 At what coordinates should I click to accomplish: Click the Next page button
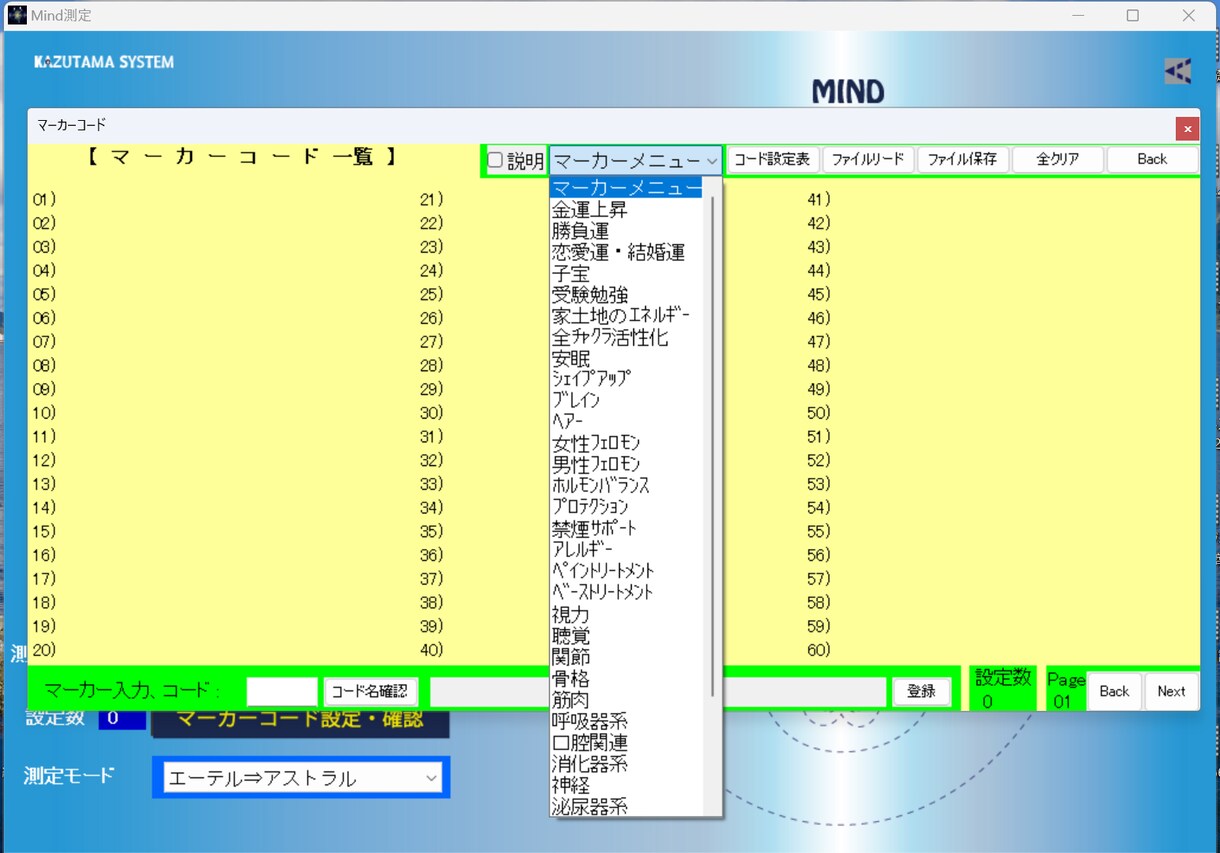[x=1171, y=691]
